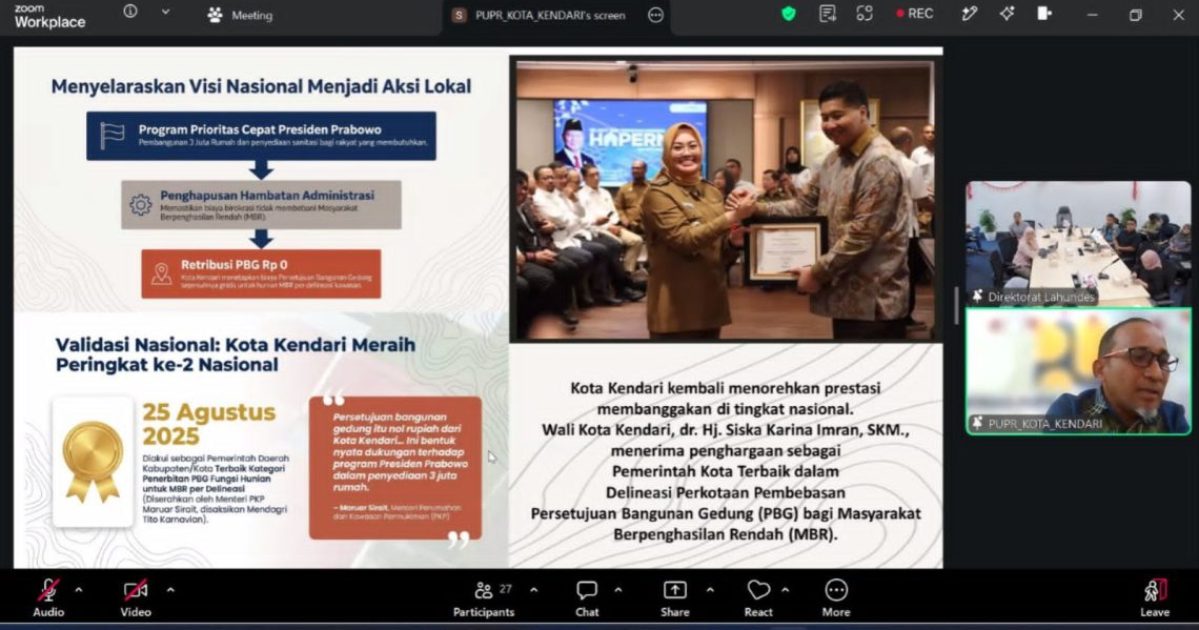Start camera with the Video button
The height and width of the screenshot is (630, 1199).
click(x=135, y=598)
